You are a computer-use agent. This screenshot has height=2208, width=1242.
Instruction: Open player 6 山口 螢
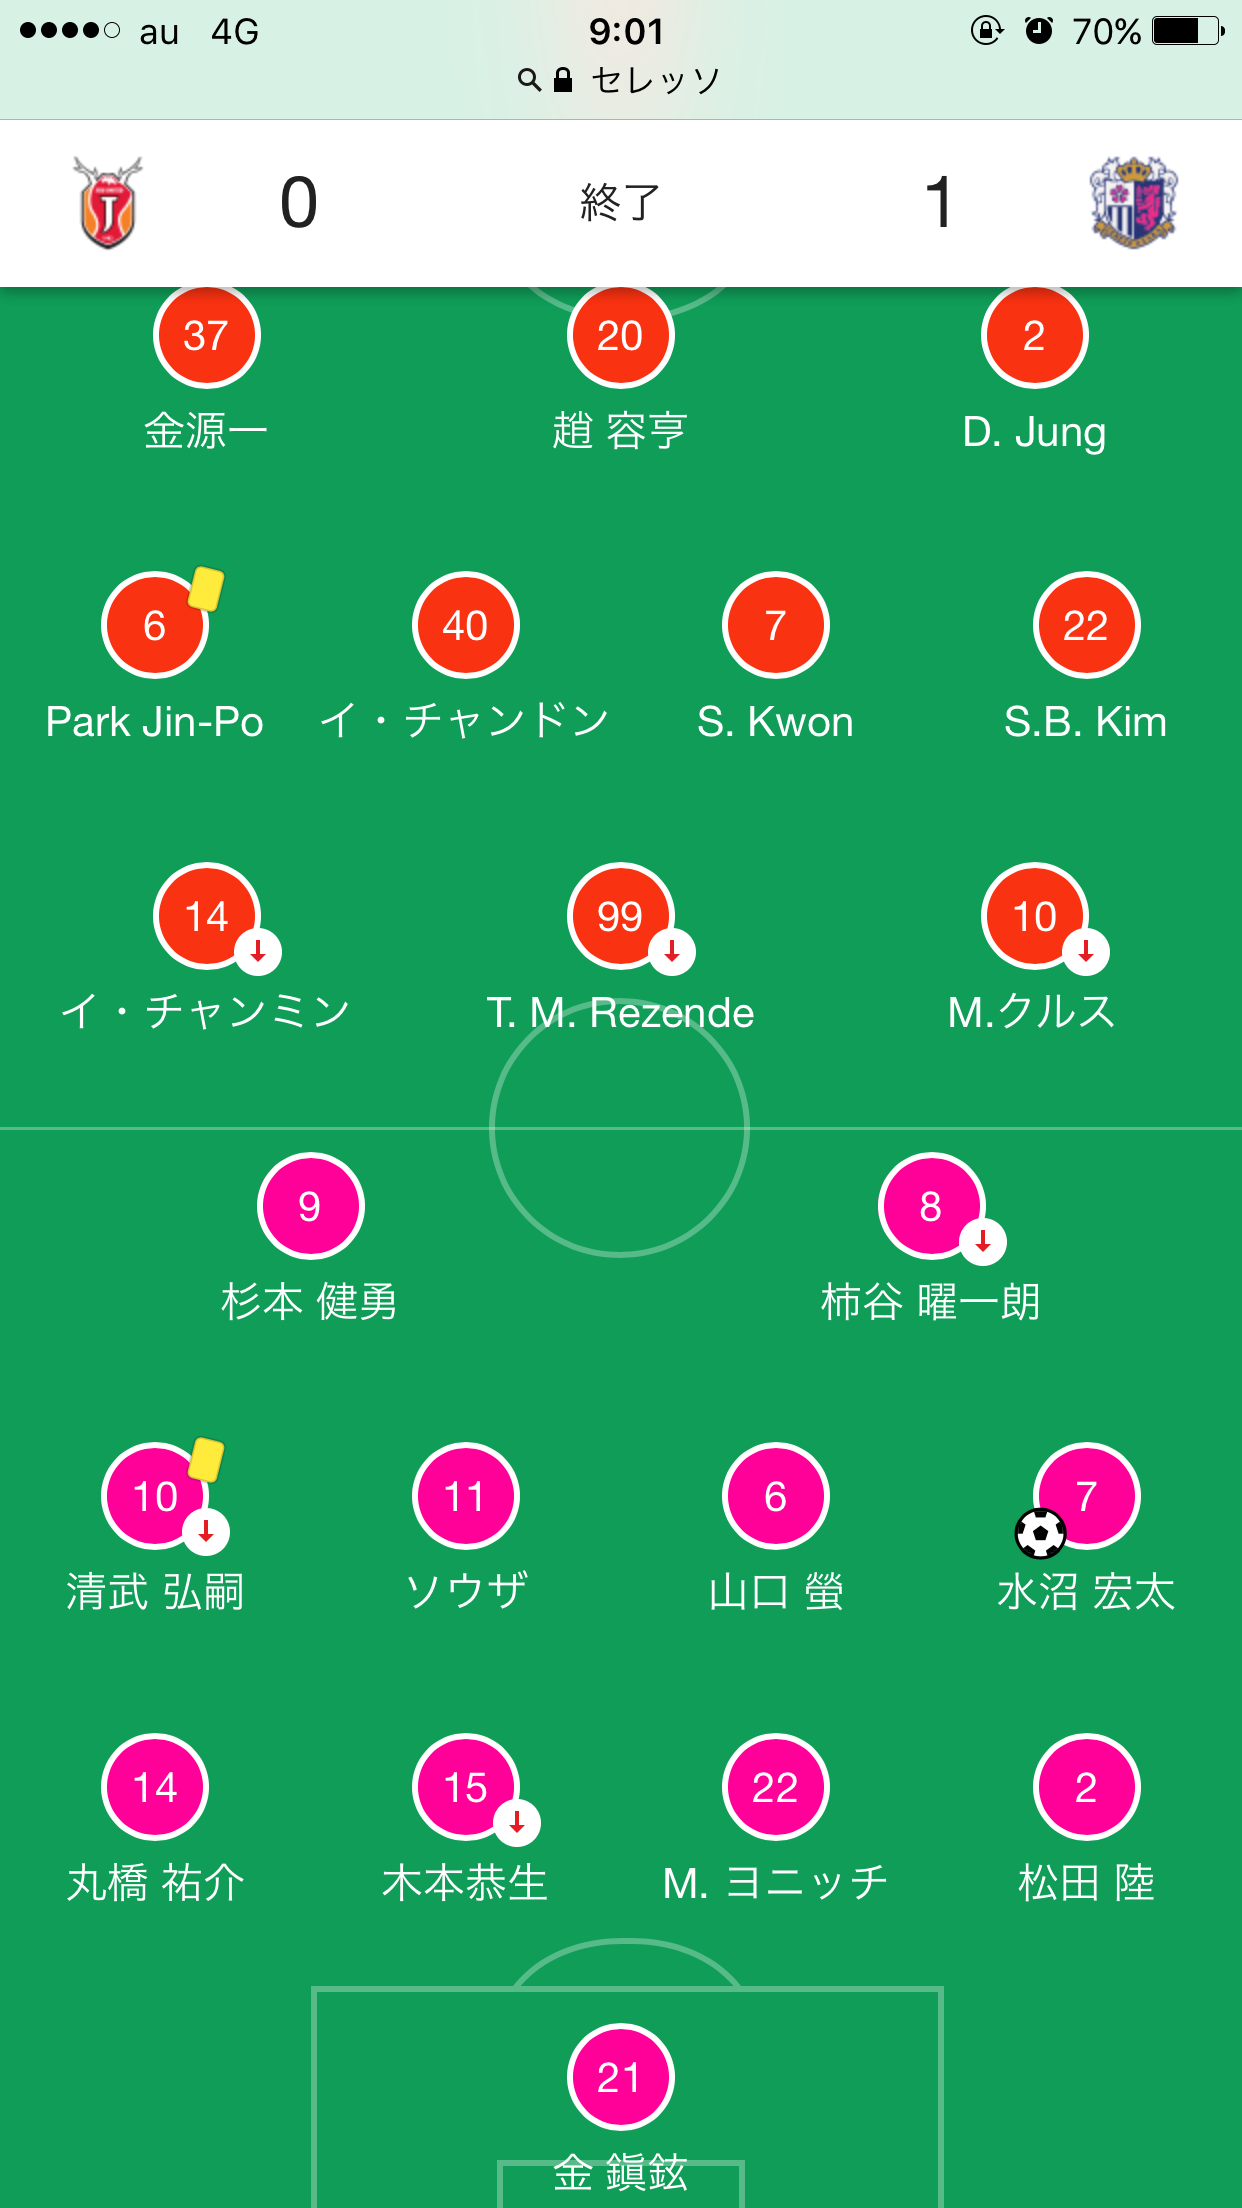[775, 1496]
